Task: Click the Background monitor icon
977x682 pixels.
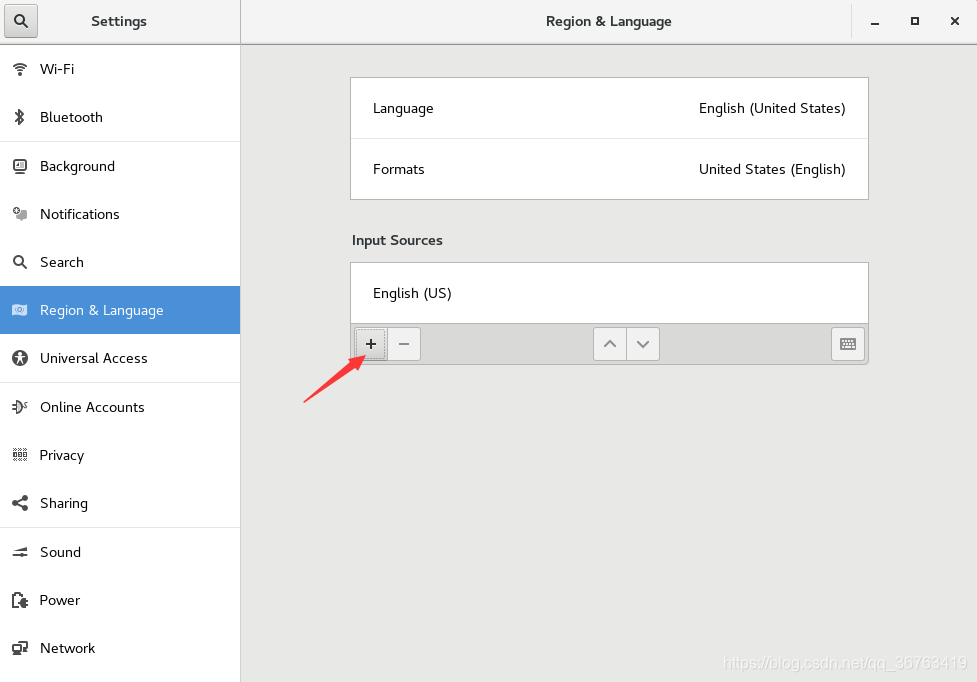Action: (x=20, y=166)
